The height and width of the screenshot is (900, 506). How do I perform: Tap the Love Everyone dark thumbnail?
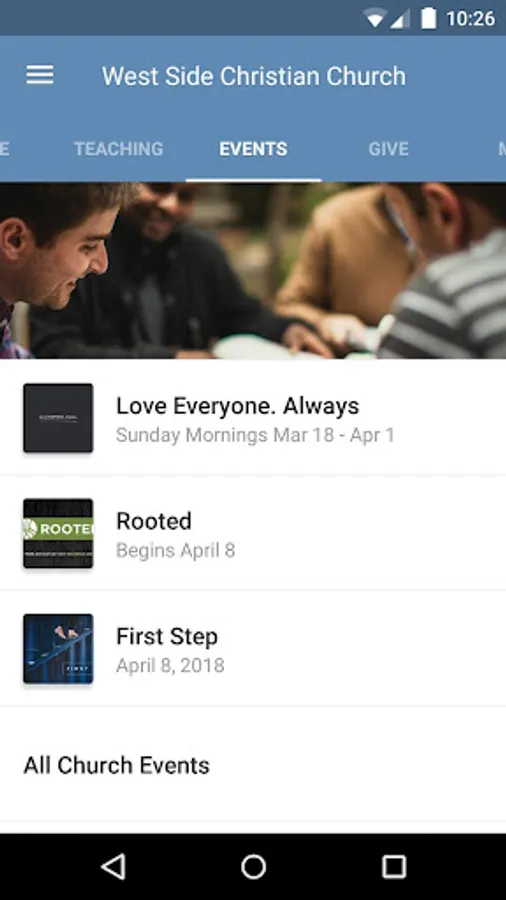[x=58, y=418]
